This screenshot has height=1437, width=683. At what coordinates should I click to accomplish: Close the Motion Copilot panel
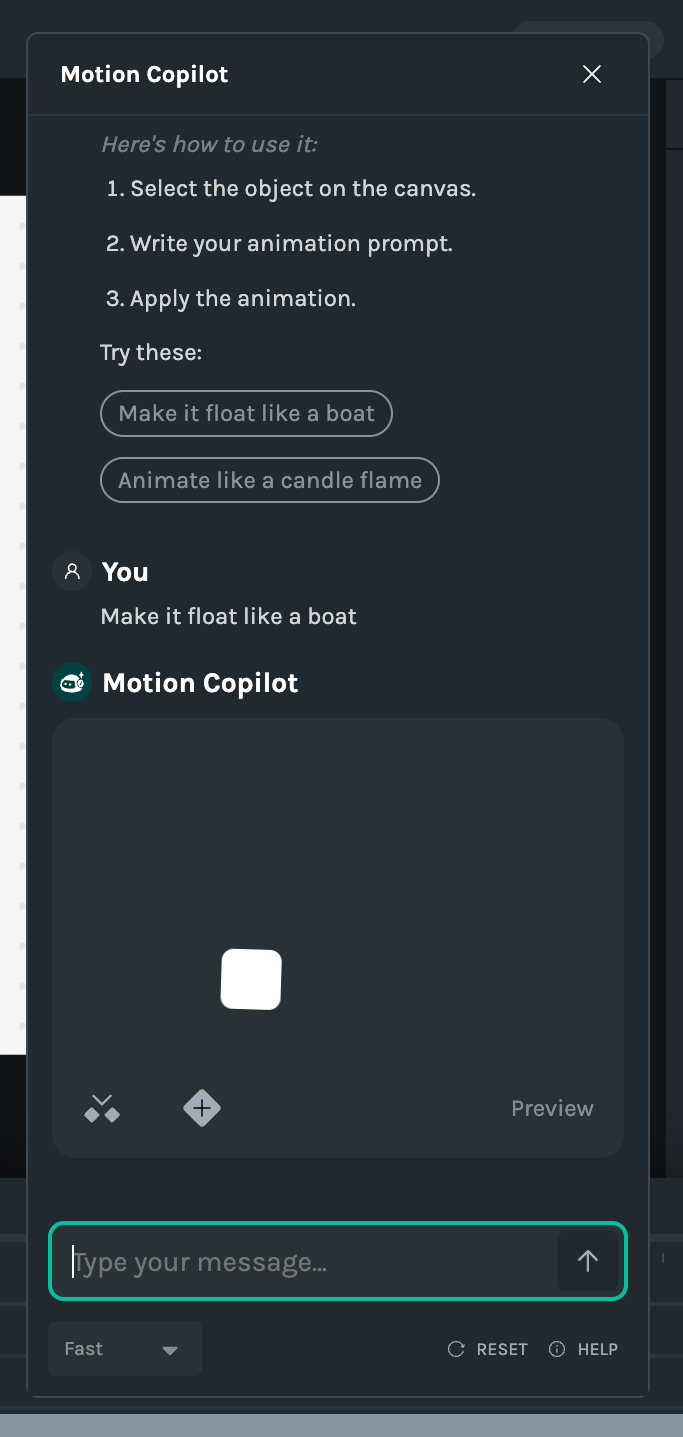(592, 75)
